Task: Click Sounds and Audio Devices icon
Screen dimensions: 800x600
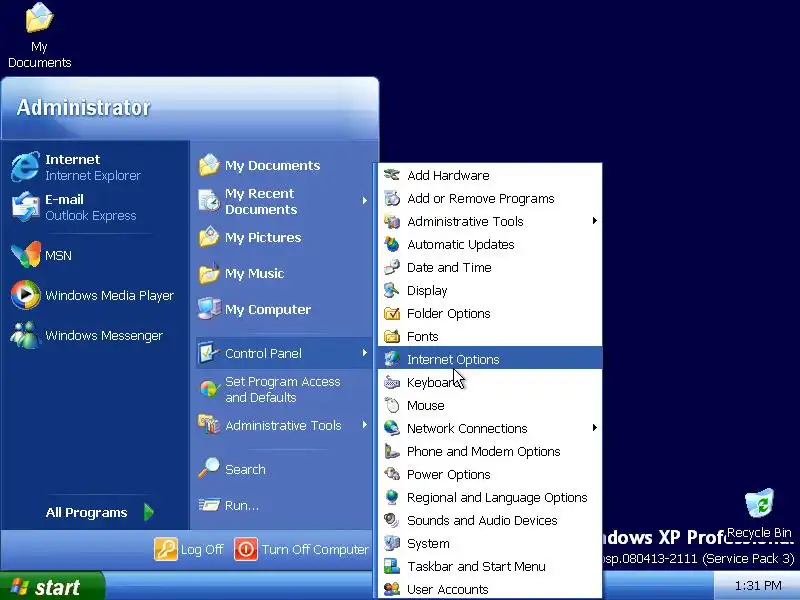Action: [x=392, y=520]
